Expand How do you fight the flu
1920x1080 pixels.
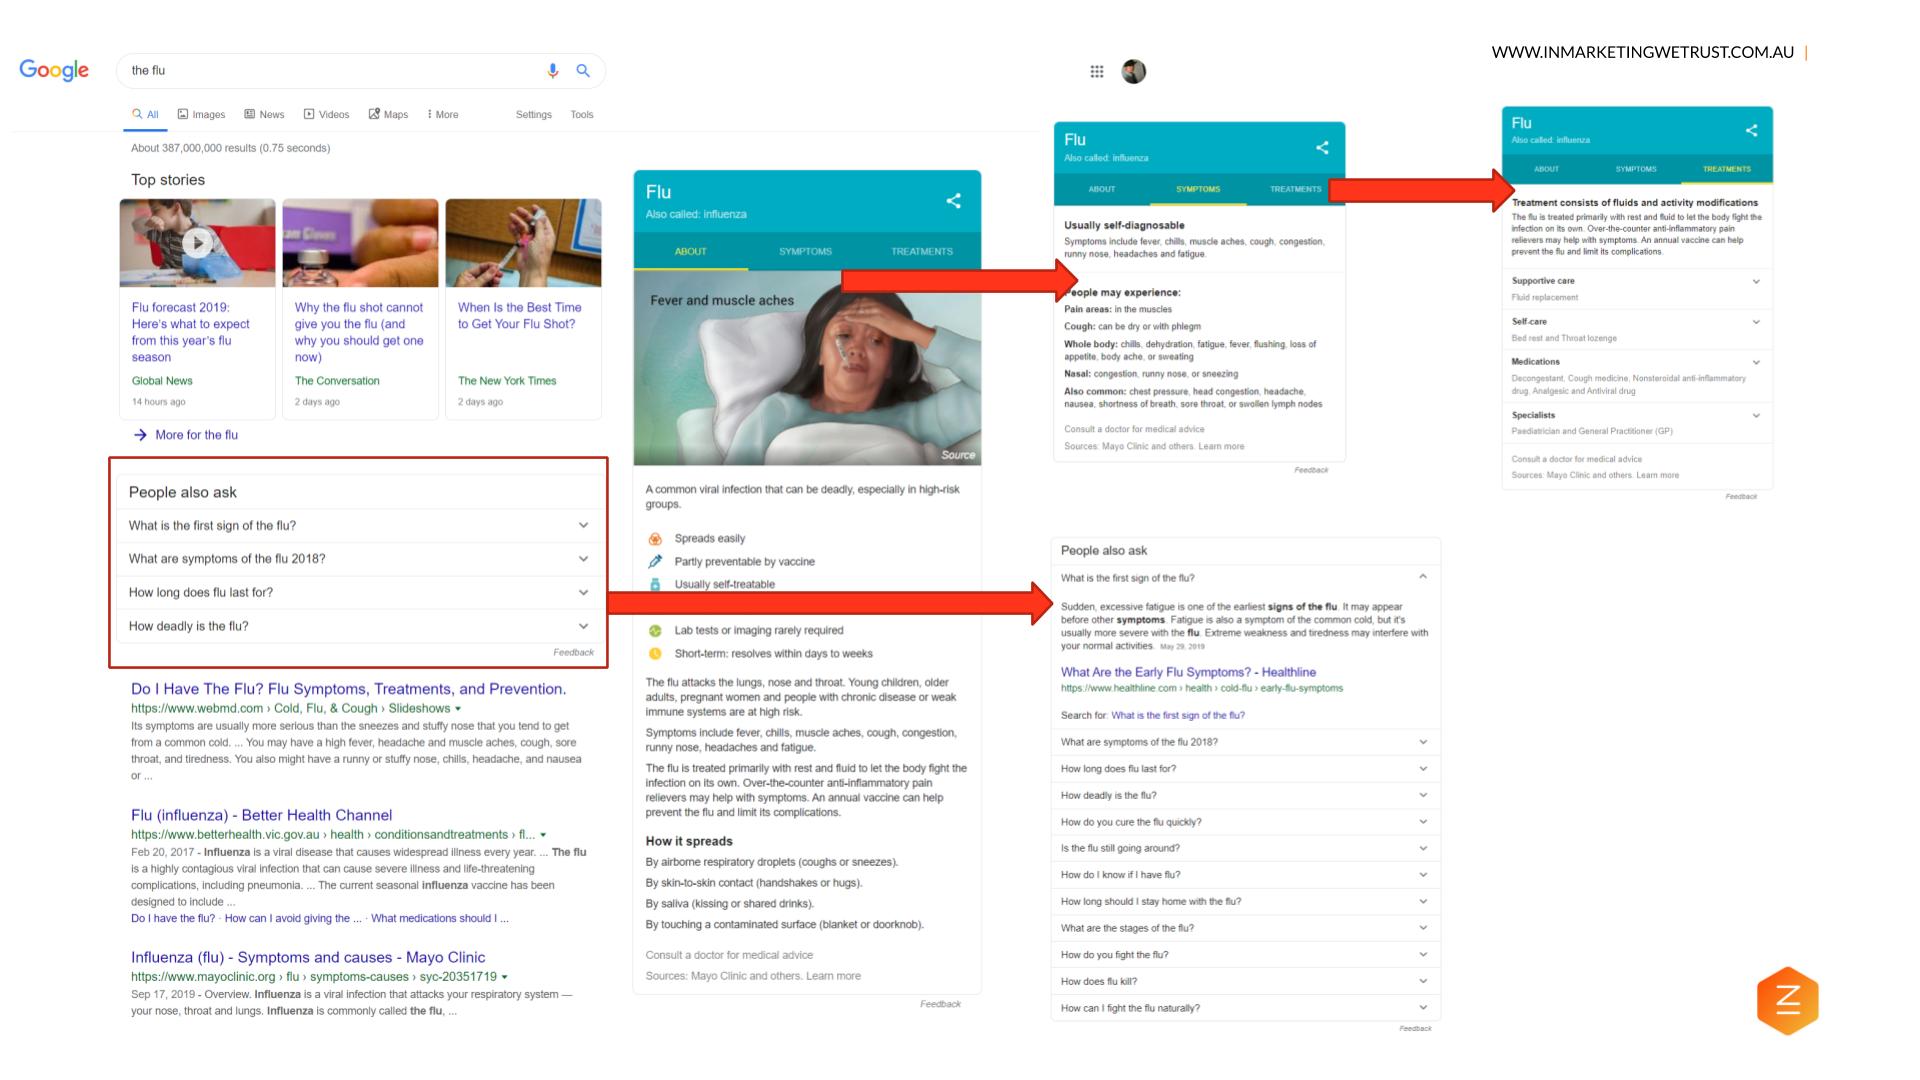point(1245,955)
